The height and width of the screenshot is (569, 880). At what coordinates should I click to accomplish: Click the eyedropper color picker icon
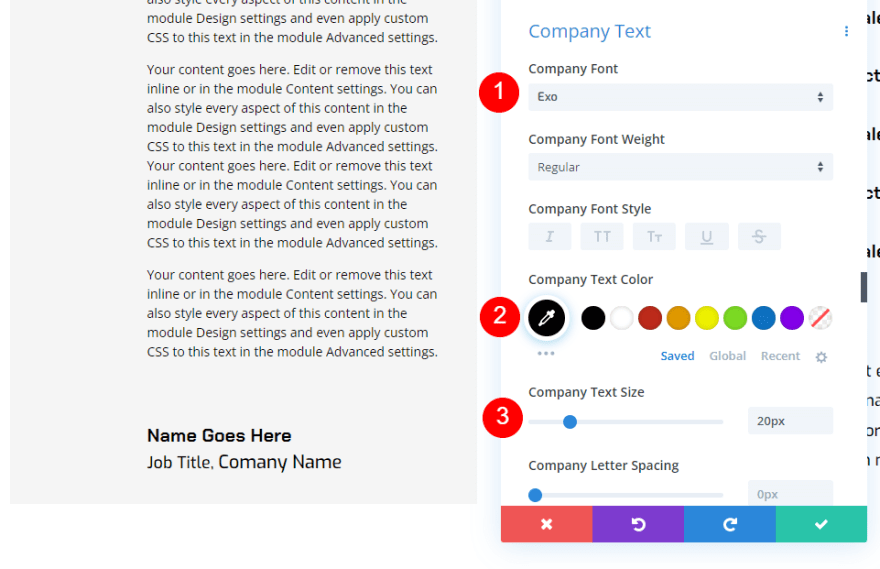pyautogui.click(x=547, y=318)
